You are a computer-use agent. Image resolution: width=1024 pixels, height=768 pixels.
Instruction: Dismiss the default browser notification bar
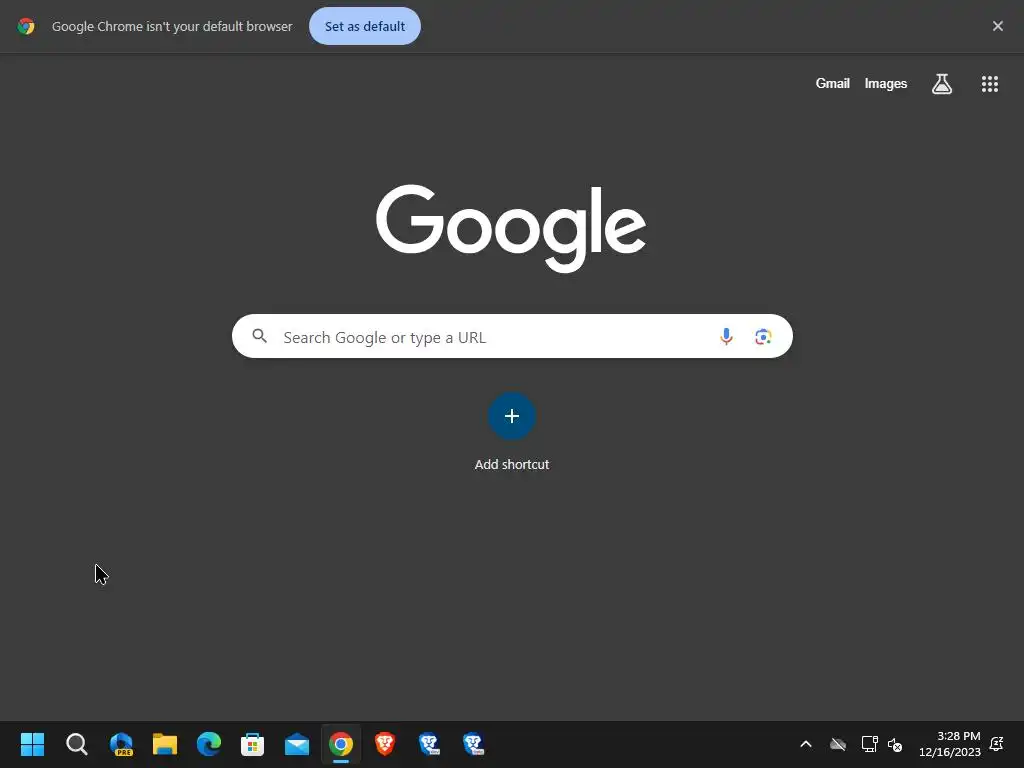(997, 26)
